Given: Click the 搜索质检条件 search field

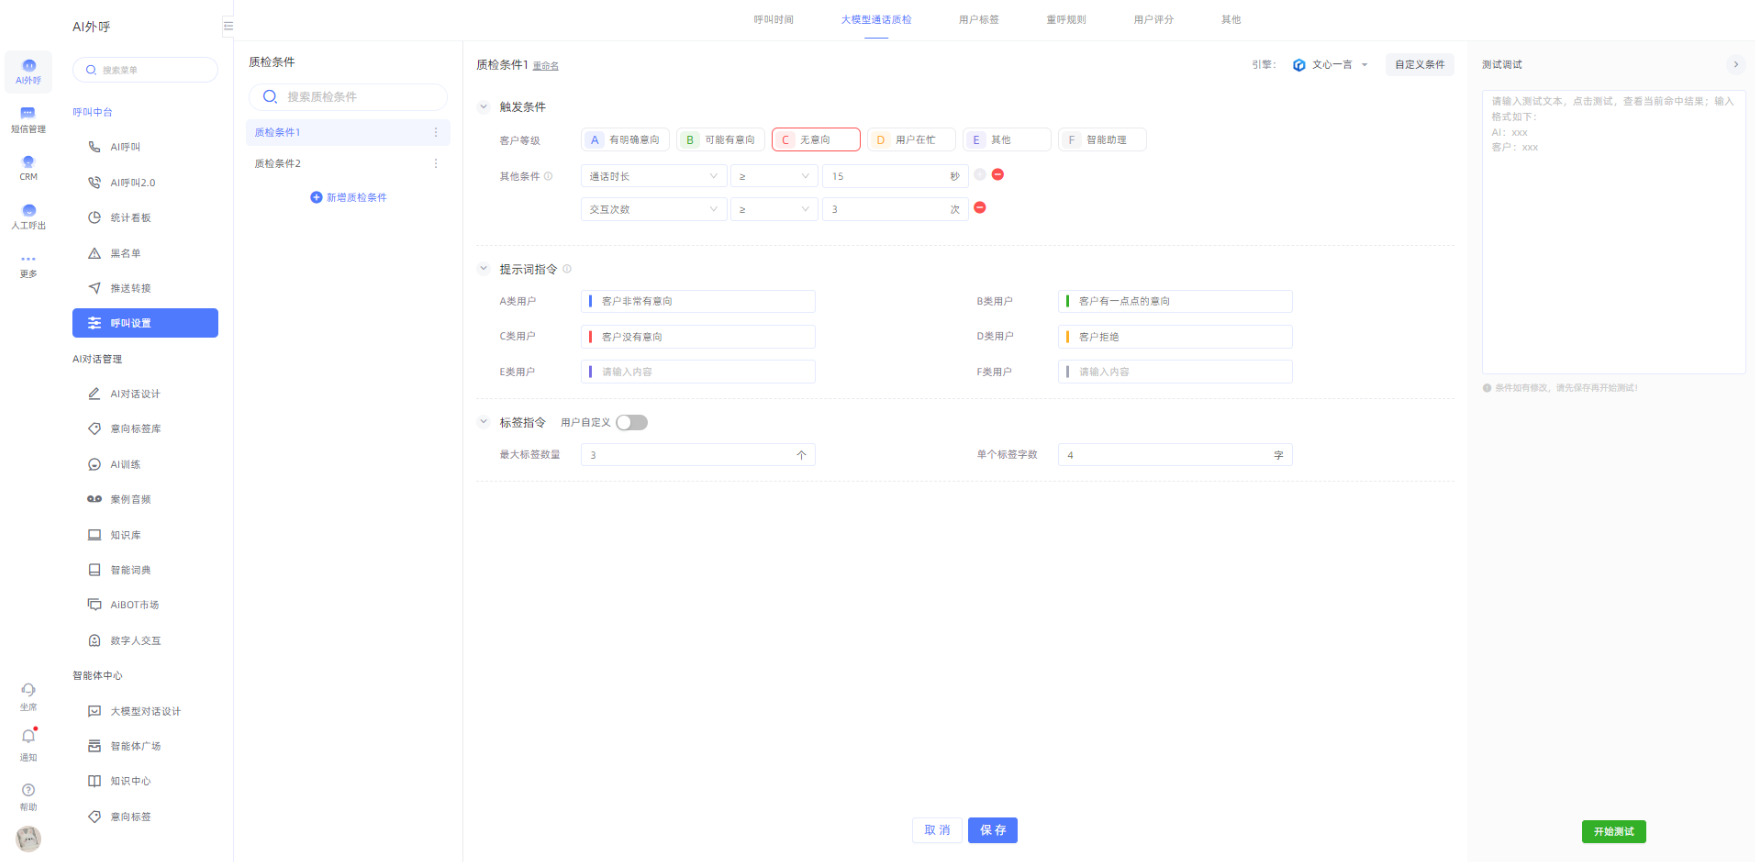Looking at the screenshot, I should [x=348, y=97].
